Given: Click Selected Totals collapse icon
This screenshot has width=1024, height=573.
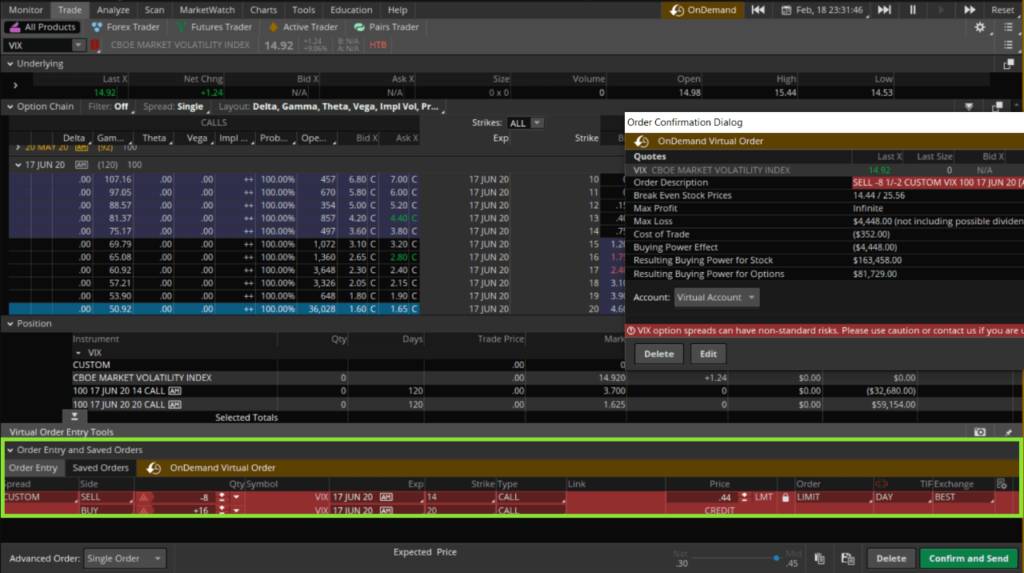Looking at the screenshot, I should click(x=74, y=416).
